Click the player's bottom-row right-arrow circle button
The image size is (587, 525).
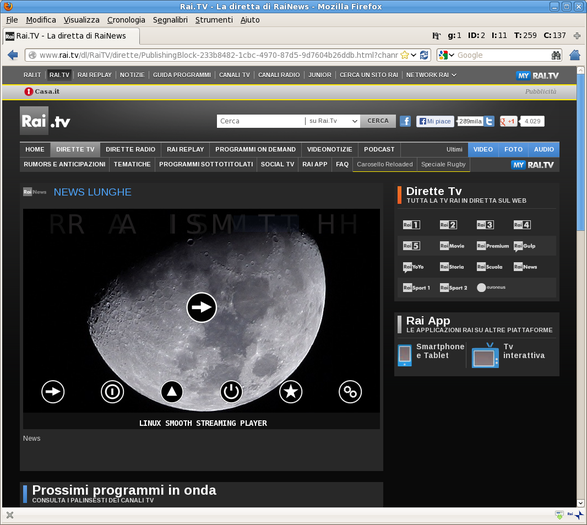(53, 392)
